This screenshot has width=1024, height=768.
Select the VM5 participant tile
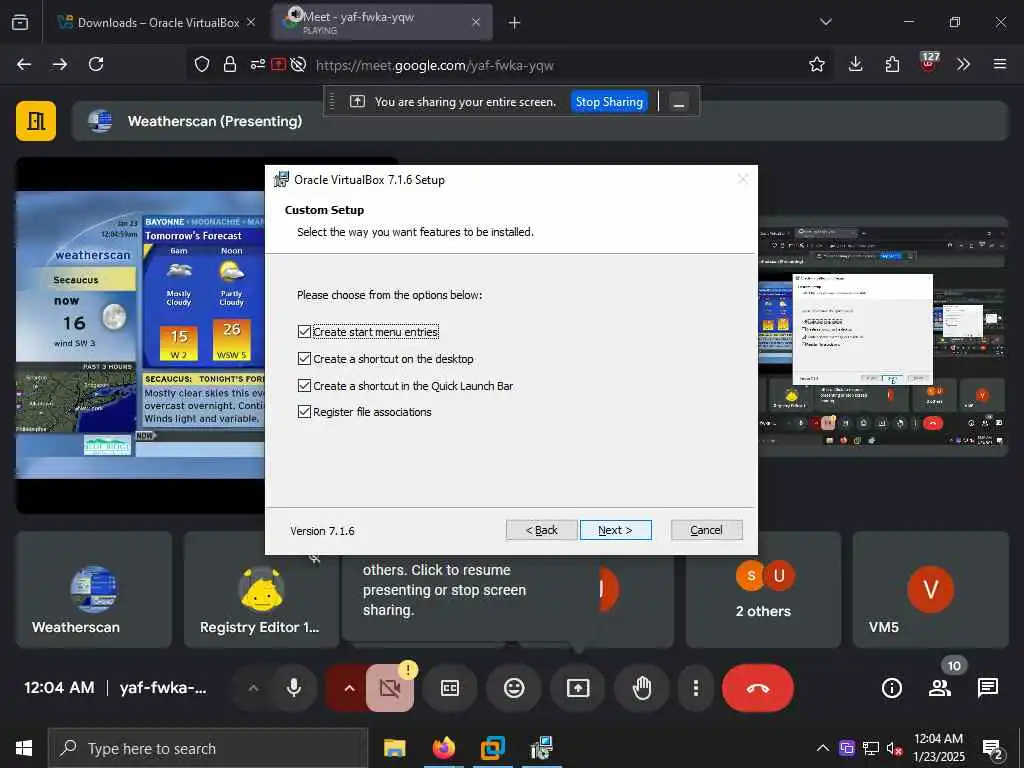[x=931, y=590]
